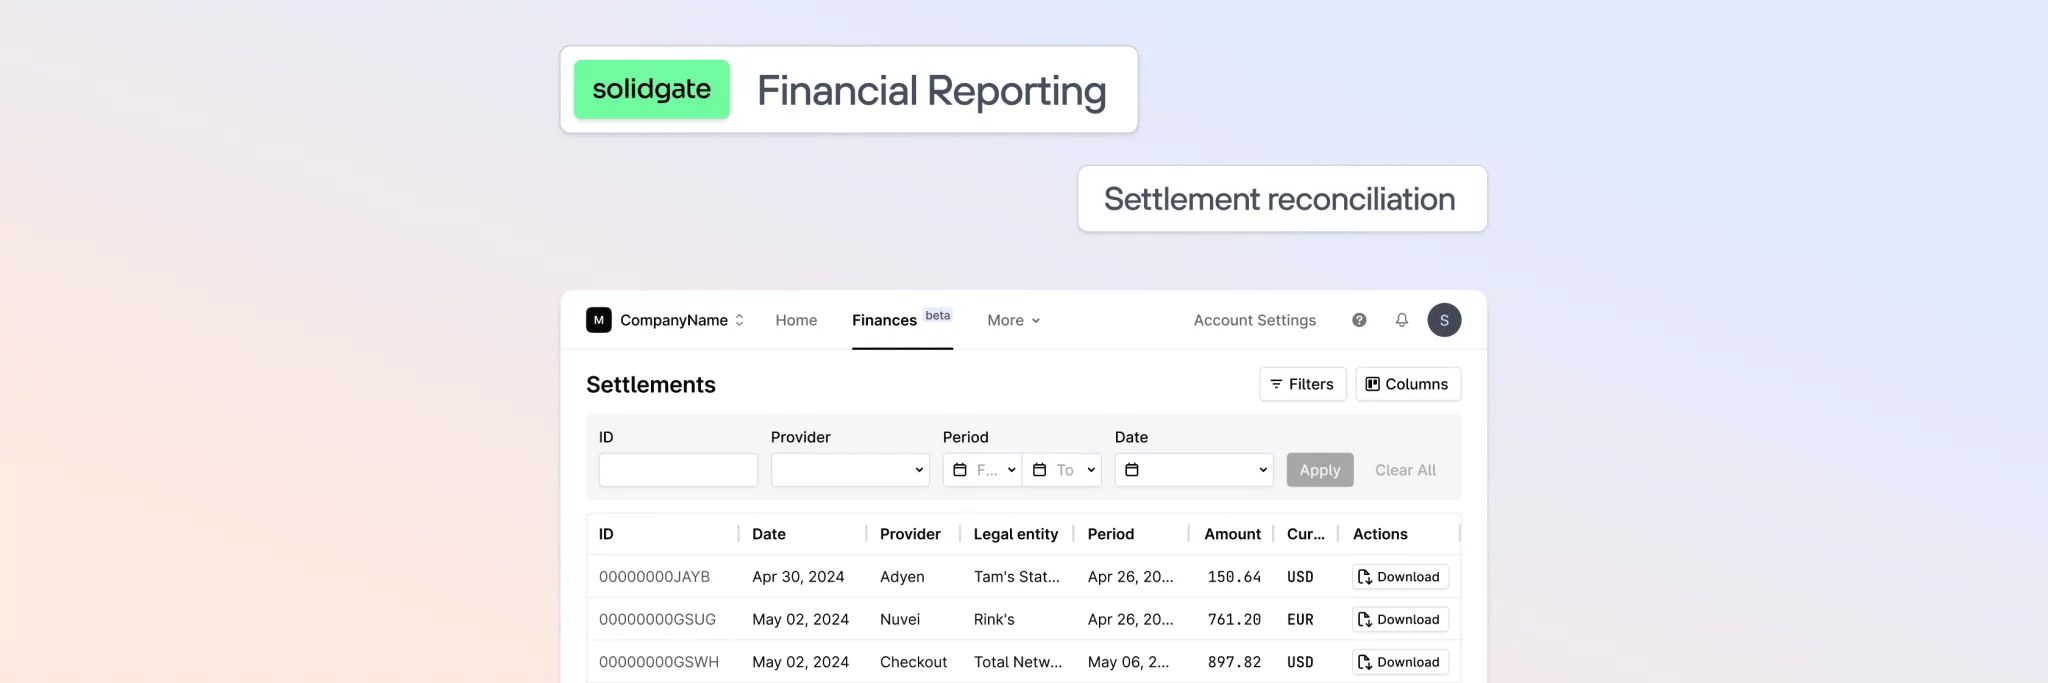The height and width of the screenshot is (683, 2048).
Task: Click the calendar icon in Period From field
Action: pyautogui.click(x=960, y=470)
